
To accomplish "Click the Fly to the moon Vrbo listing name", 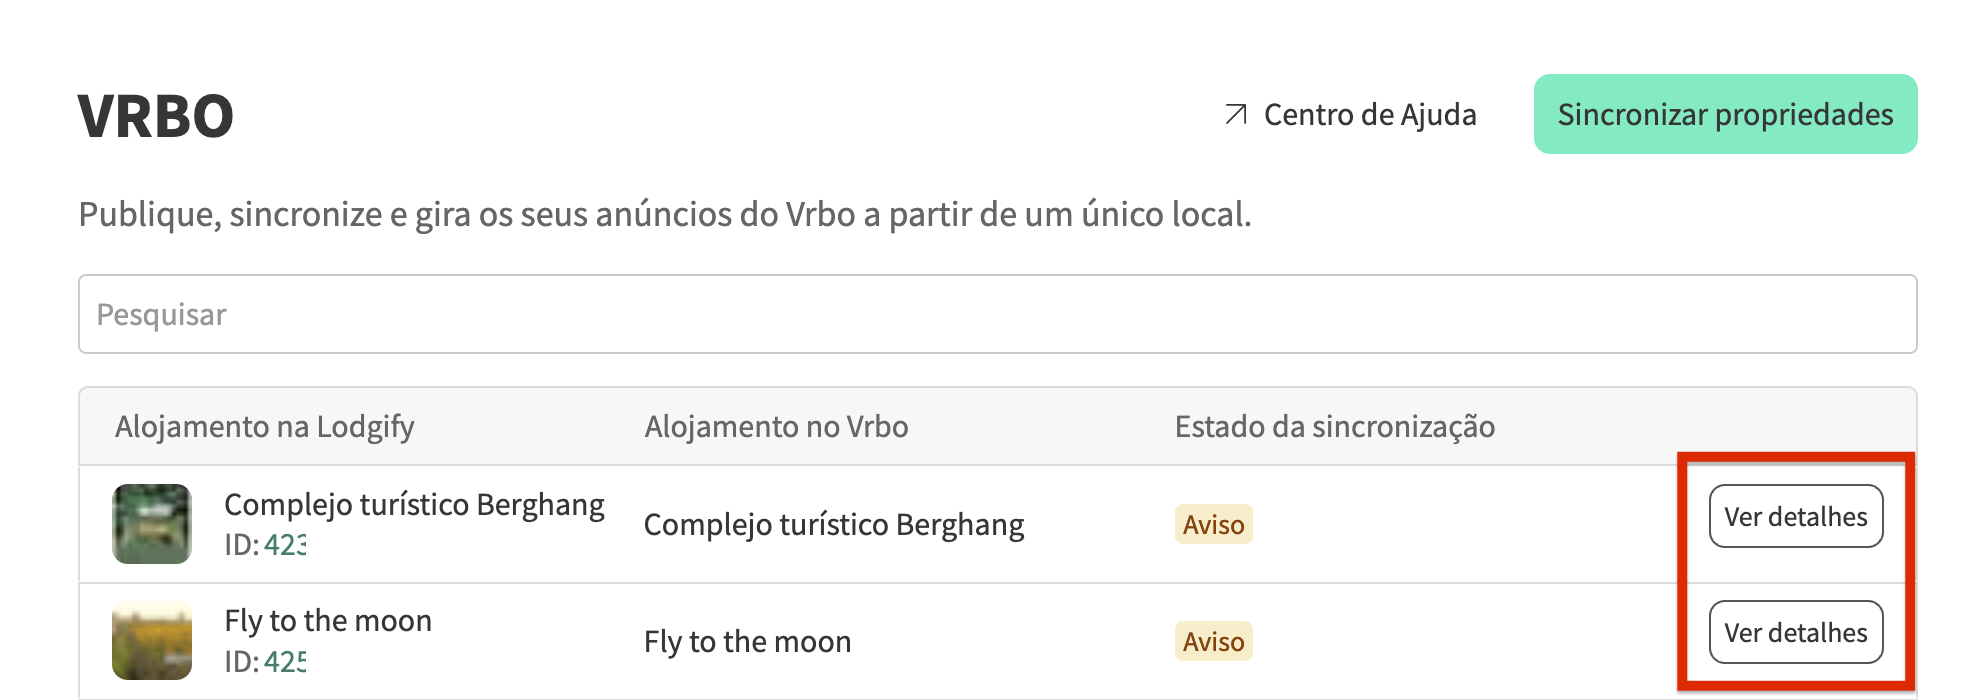I will (x=747, y=641).
